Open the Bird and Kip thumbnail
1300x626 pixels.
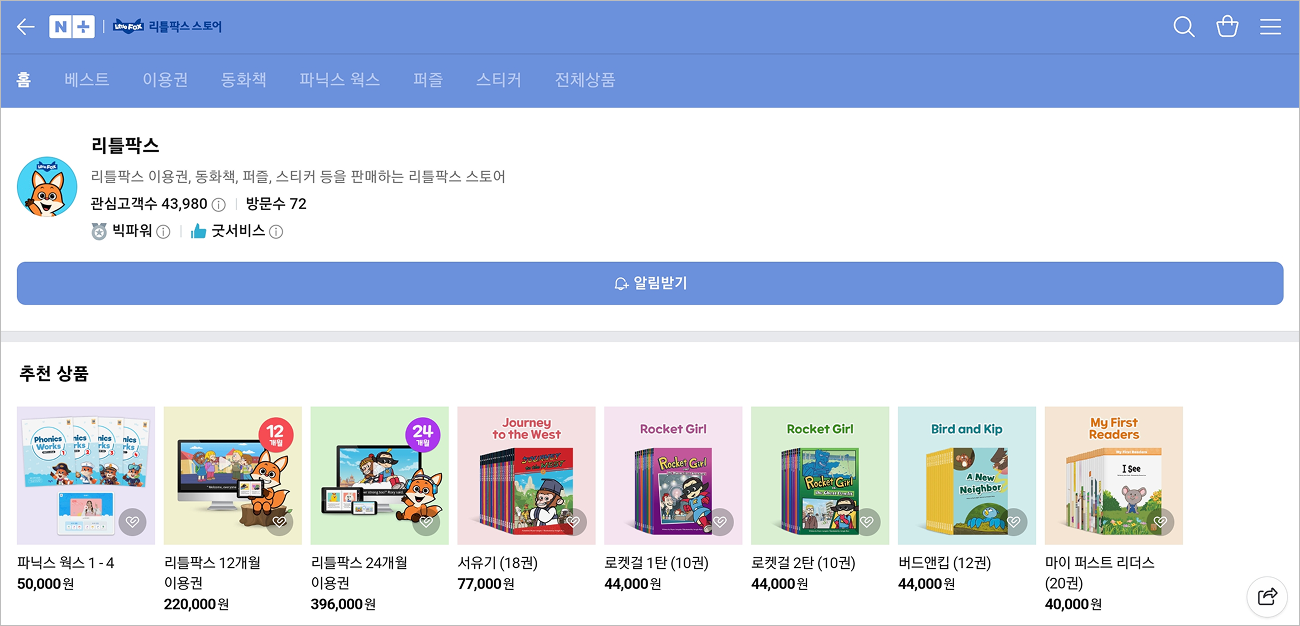(x=968, y=476)
